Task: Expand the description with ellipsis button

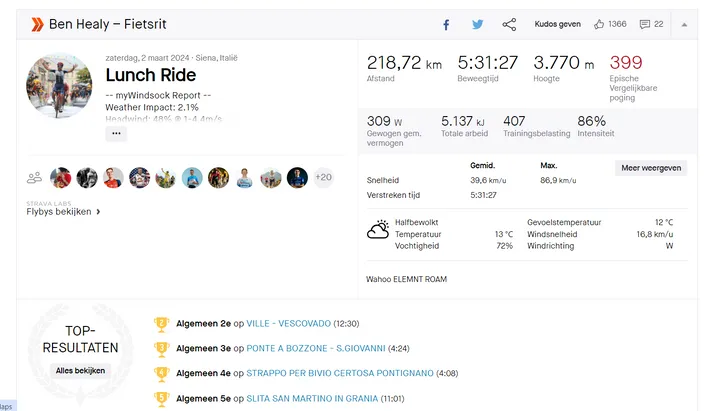Action: (116, 134)
